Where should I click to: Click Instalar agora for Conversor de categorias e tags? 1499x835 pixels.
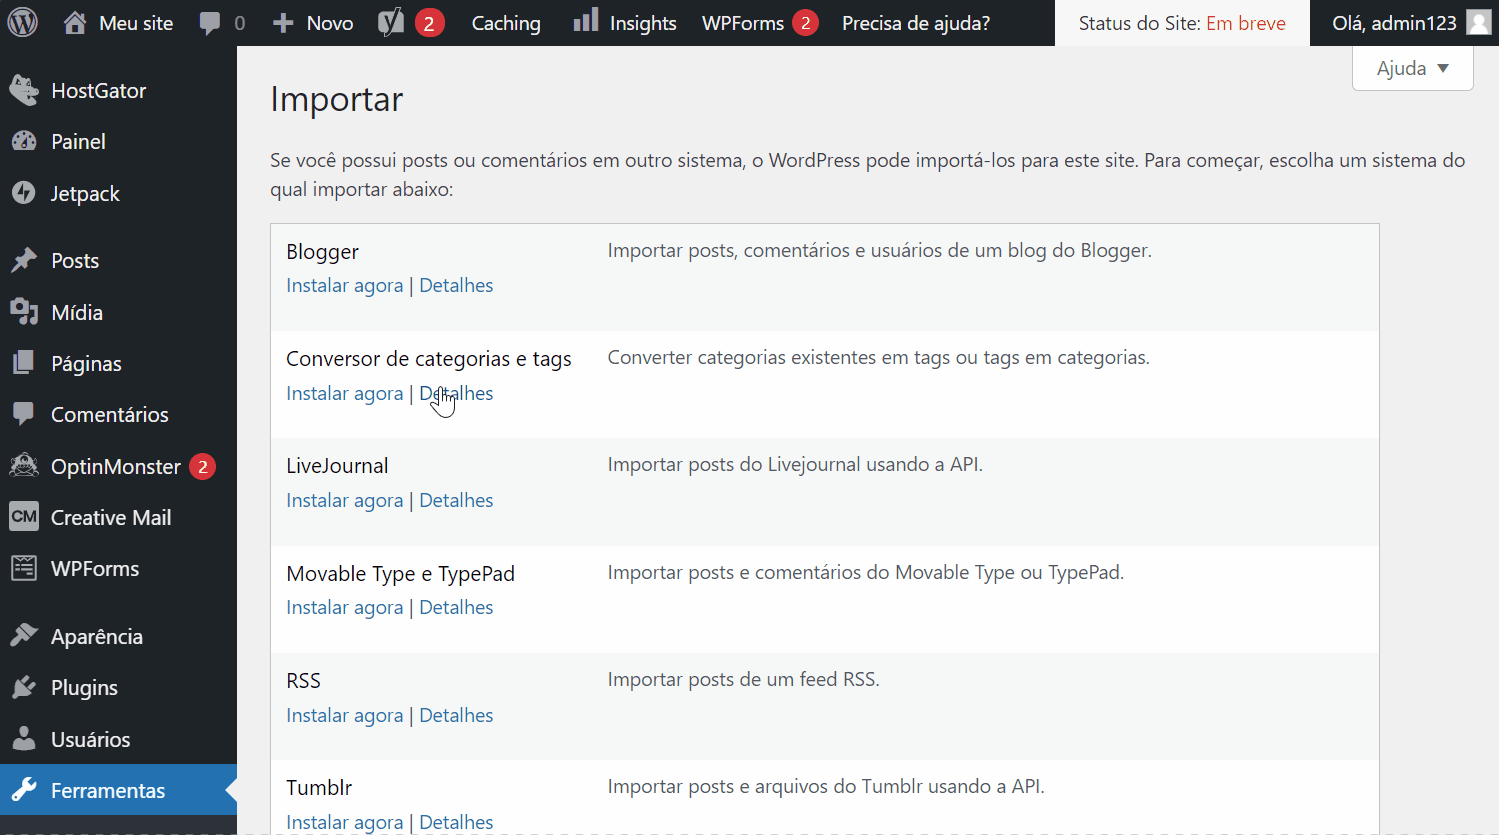(x=345, y=393)
